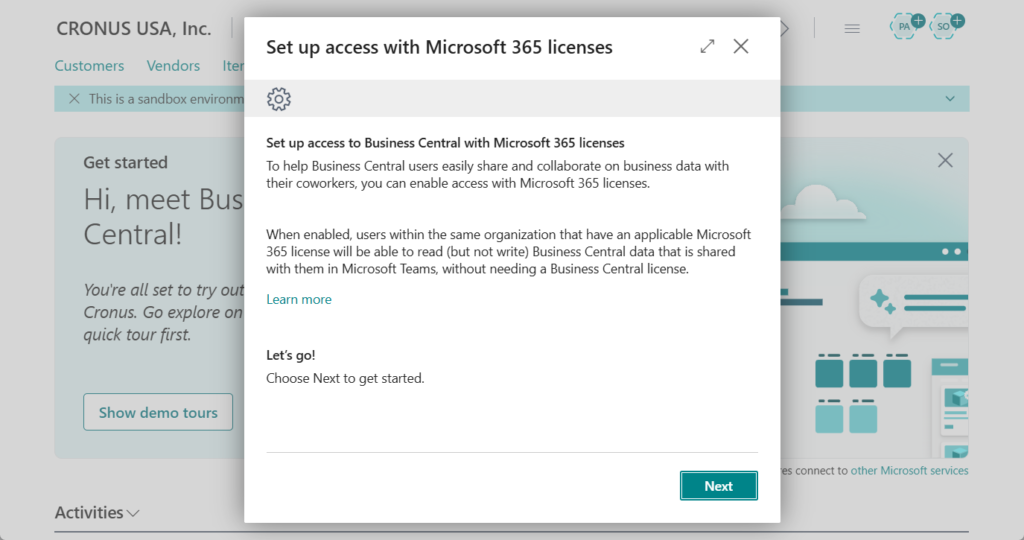Open the hamburger menu icon in header
The height and width of the screenshot is (540, 1024).
click(852, 29)
